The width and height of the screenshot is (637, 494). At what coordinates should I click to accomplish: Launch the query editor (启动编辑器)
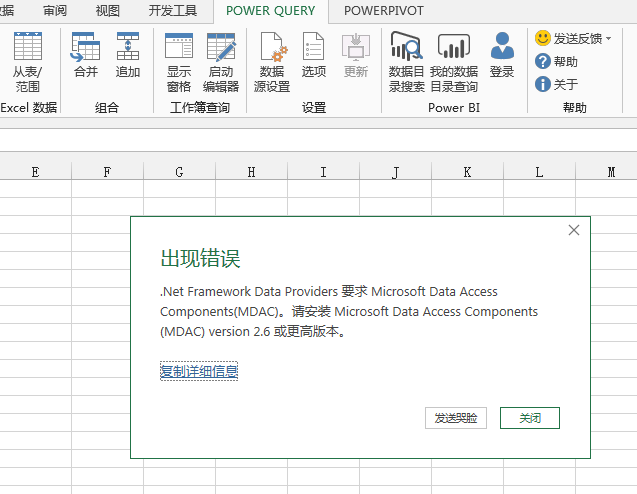tap(221, 62)
